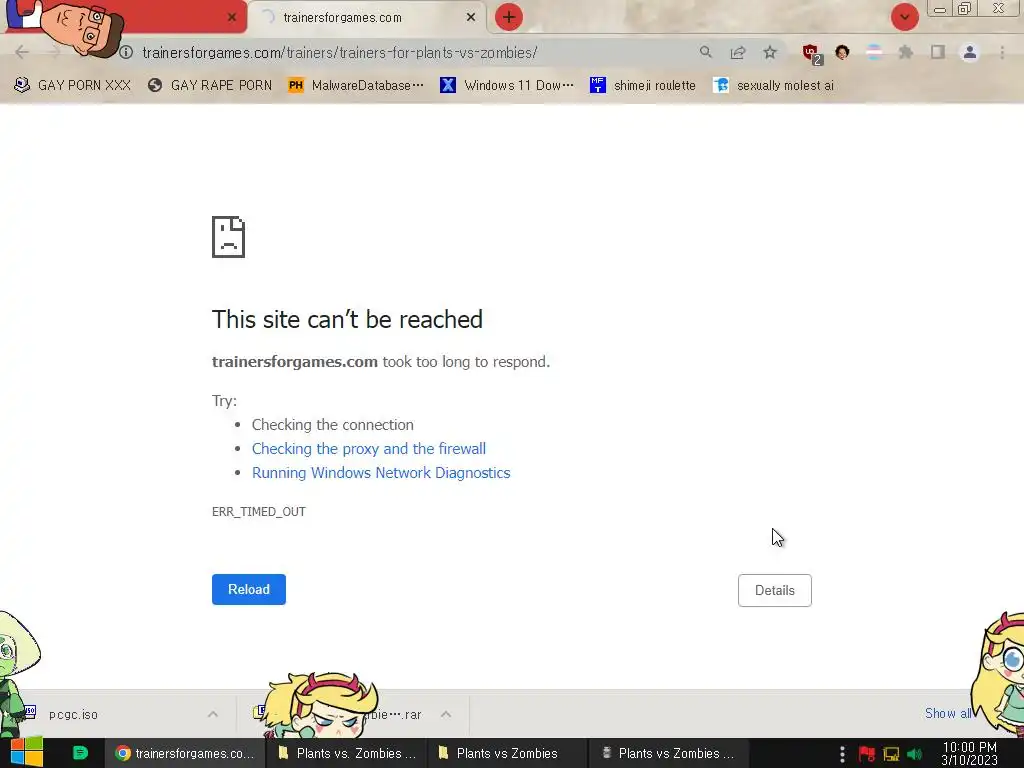
Task: Open the Windows Start button
Action: [x=26, y=753]
